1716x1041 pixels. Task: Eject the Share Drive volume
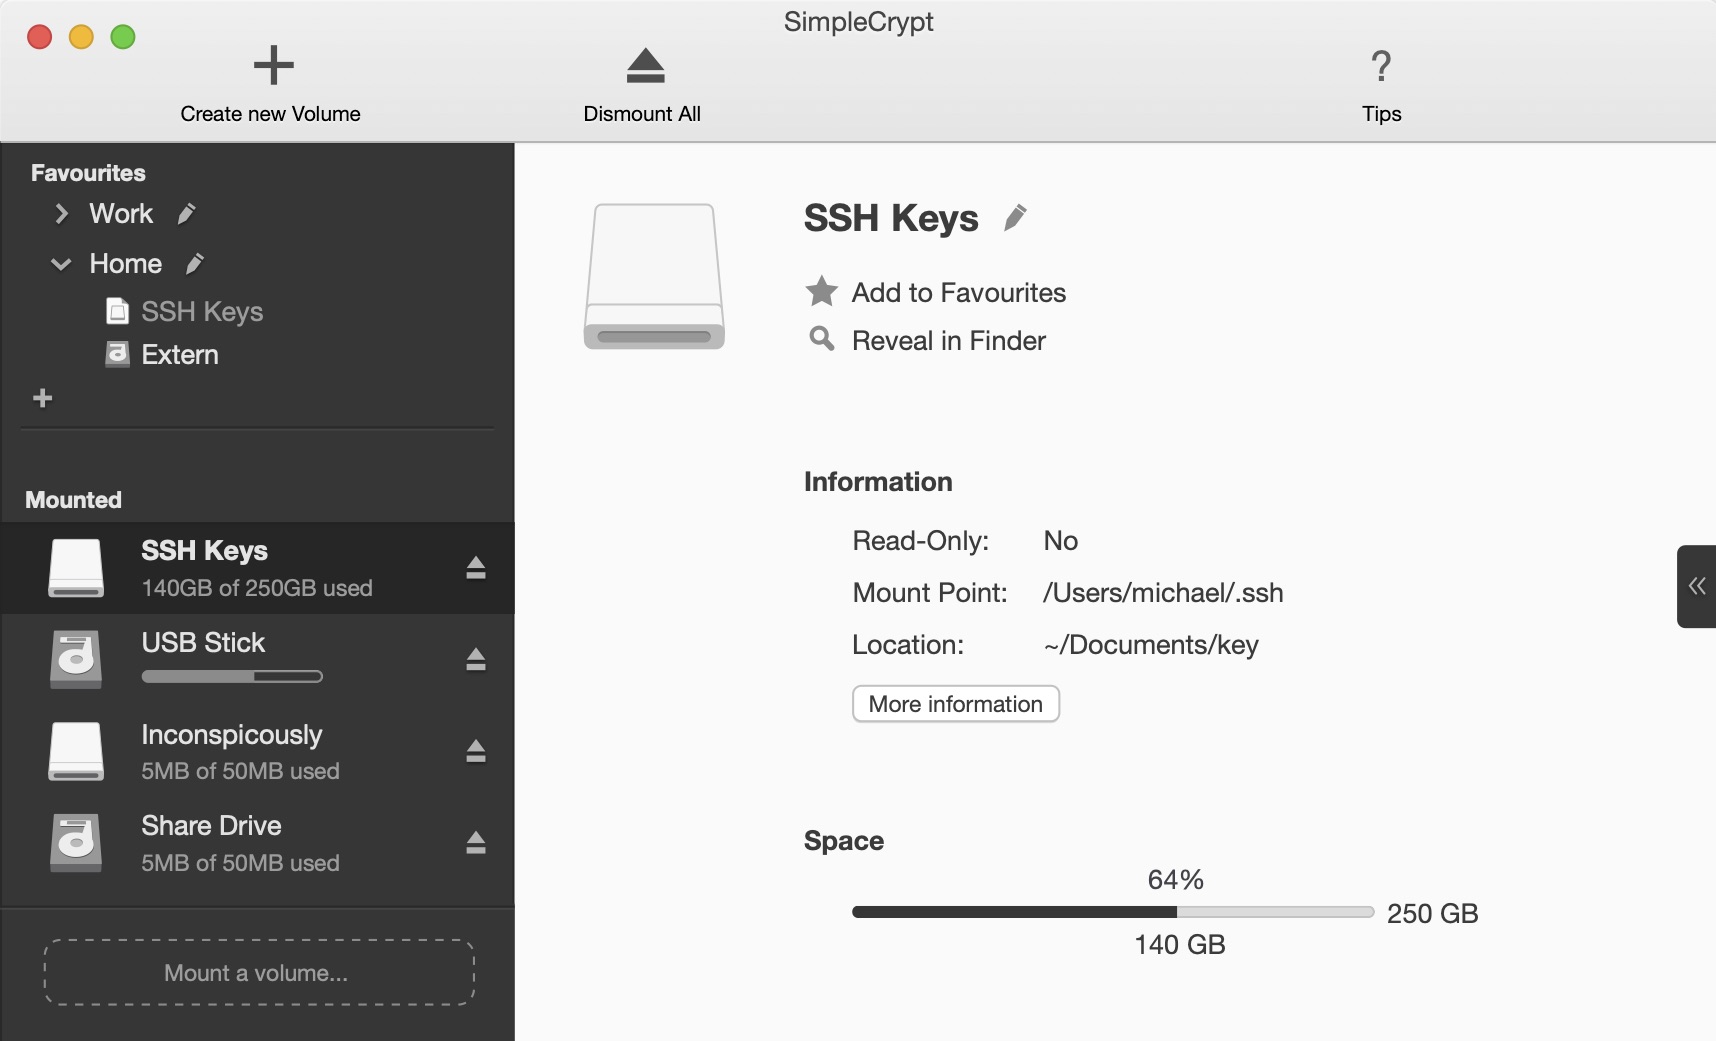pos(476,843)
